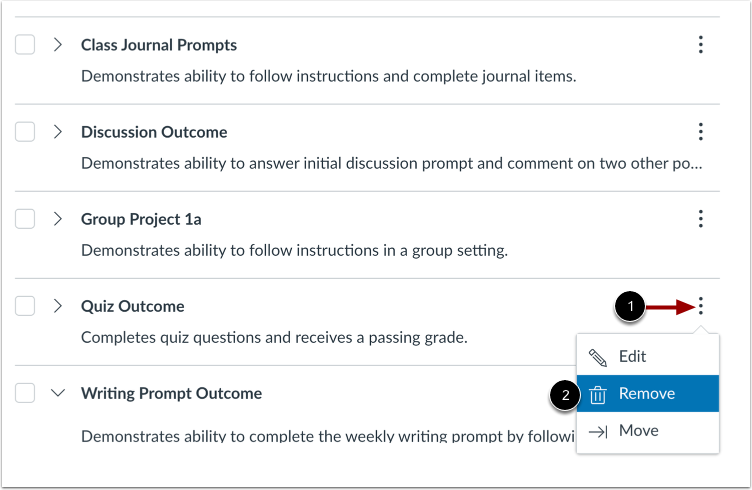Select the Quiz Outcome checkbox
Image resolution: width=752 pixels, height=490 pixels.
pyautogui.click(x=26, y=306)
